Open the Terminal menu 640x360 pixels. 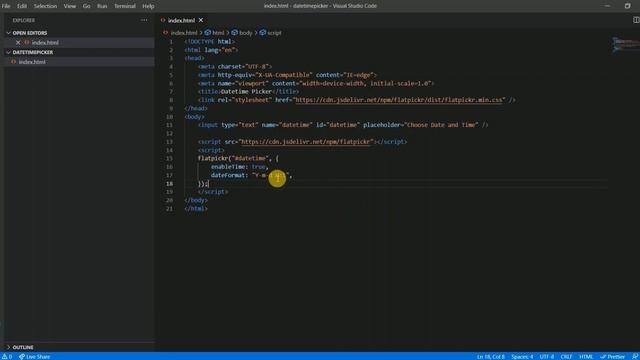(x=125, y=6)
